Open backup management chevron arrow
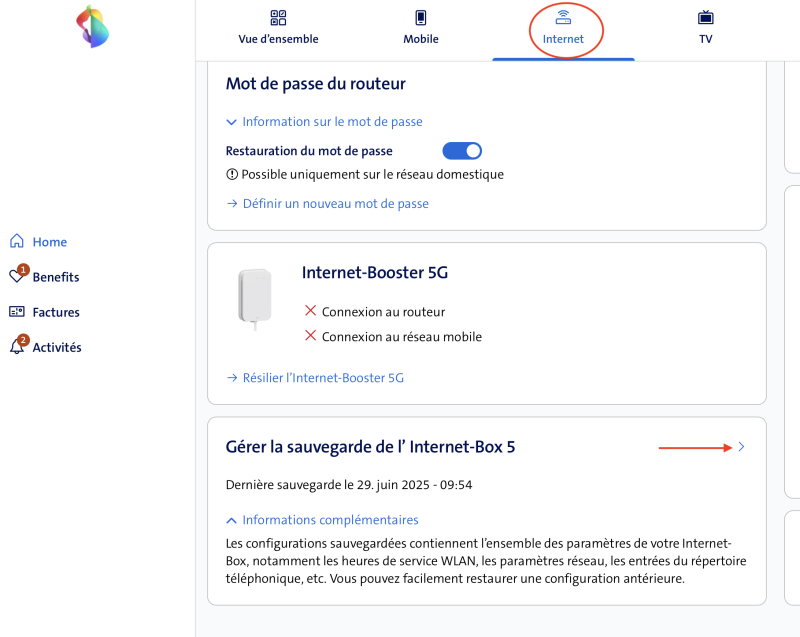The image size is (800, 637). pyautogui.click(x=741, y=447)
